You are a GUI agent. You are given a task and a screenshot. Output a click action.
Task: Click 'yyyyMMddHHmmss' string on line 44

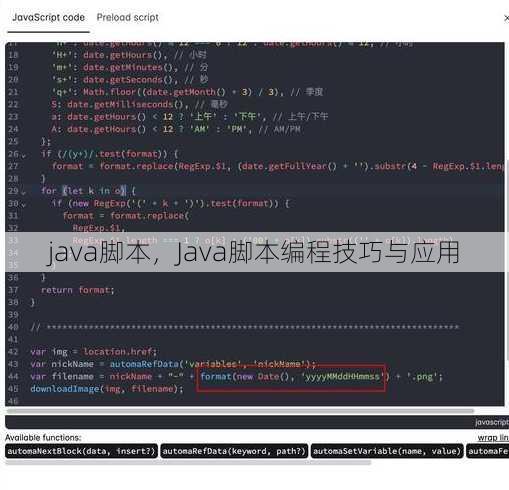(342, 377)
